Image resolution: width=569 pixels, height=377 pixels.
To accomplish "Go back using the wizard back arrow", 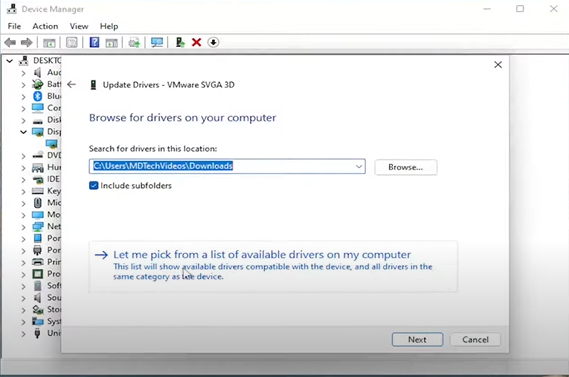I will point(71,85).
